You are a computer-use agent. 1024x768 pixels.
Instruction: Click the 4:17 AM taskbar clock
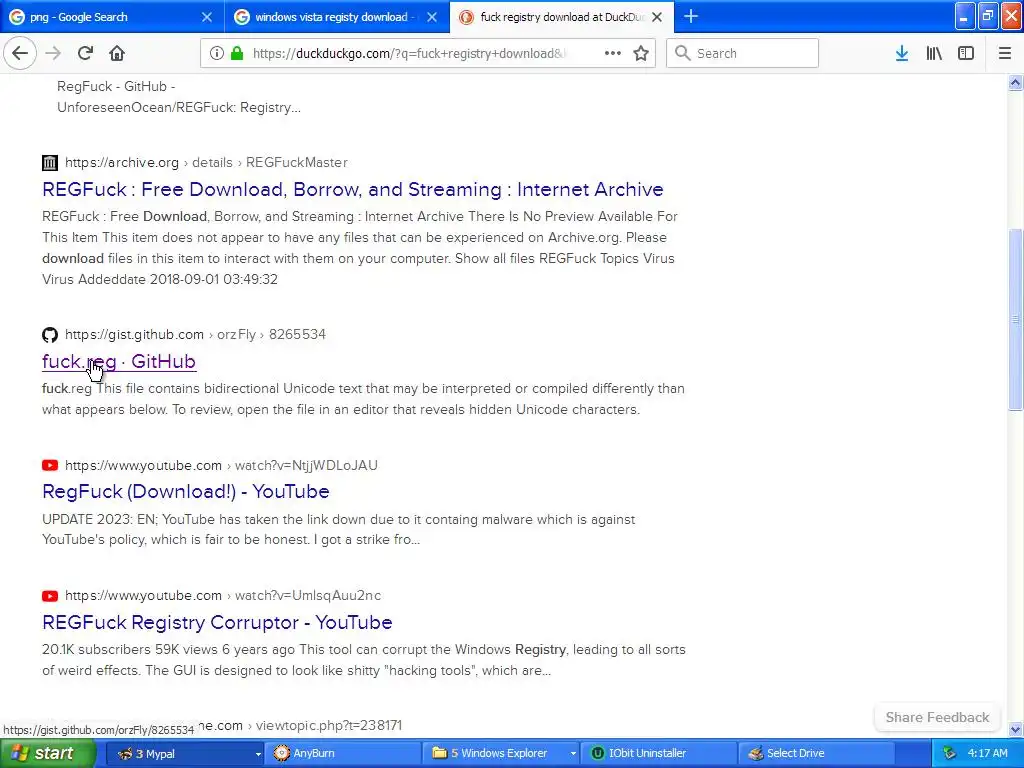coord(987,753)
